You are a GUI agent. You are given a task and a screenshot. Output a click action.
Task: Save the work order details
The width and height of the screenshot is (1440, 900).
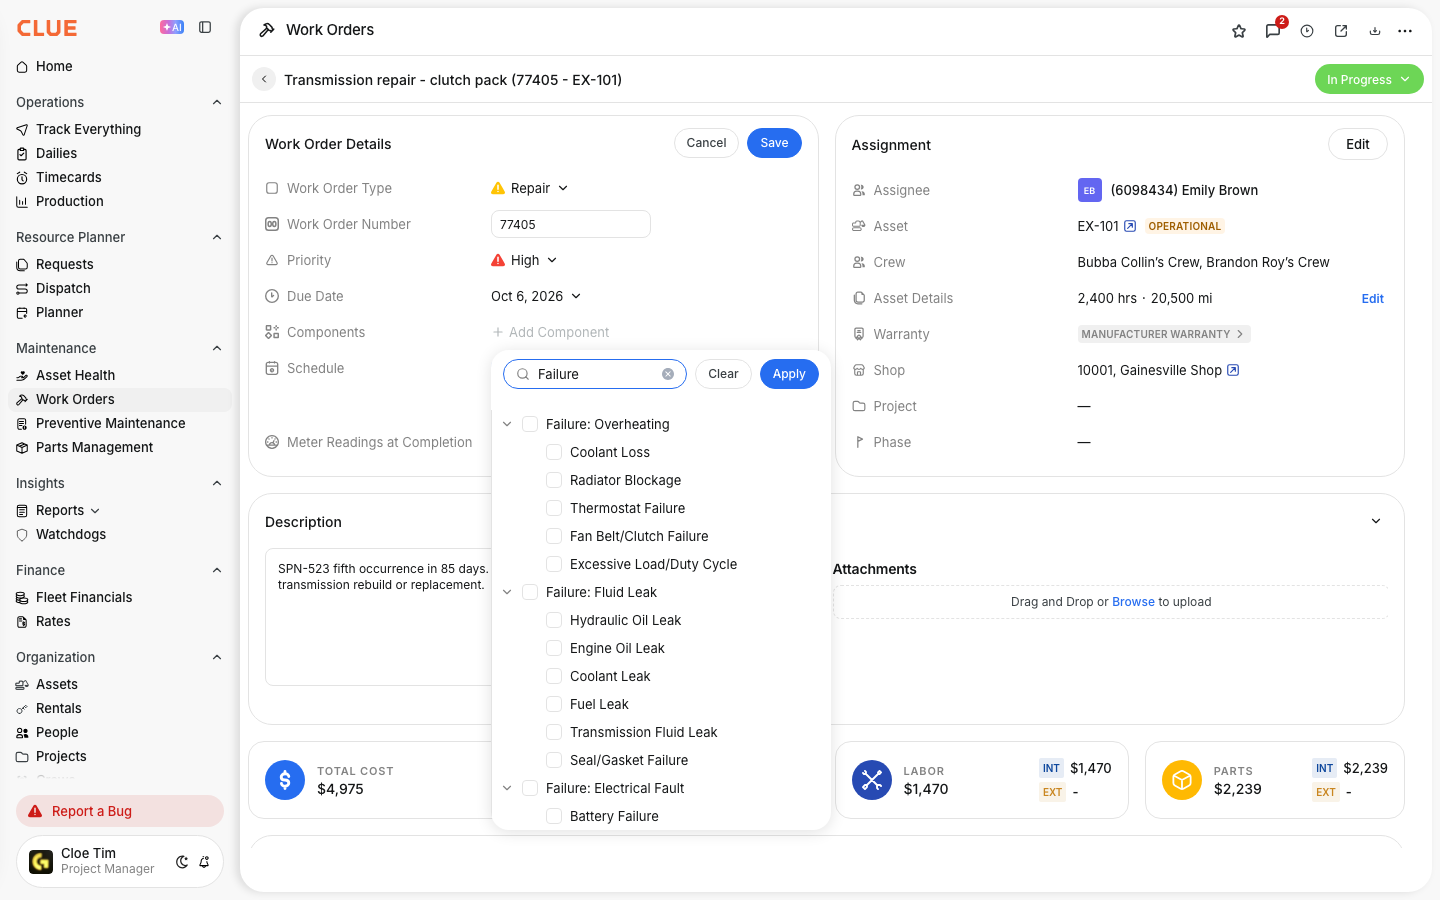click(x=774, y=143)
